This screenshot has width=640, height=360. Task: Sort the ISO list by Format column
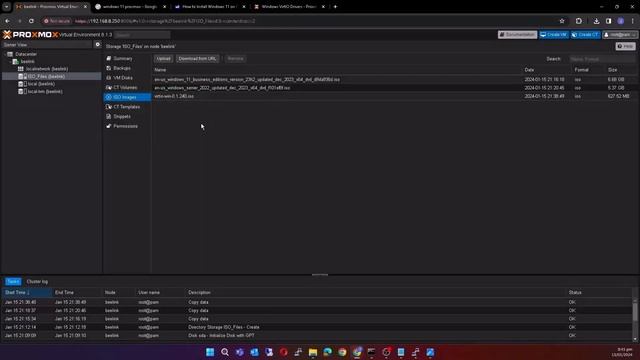pyautogui.click(x=589, y=70)
